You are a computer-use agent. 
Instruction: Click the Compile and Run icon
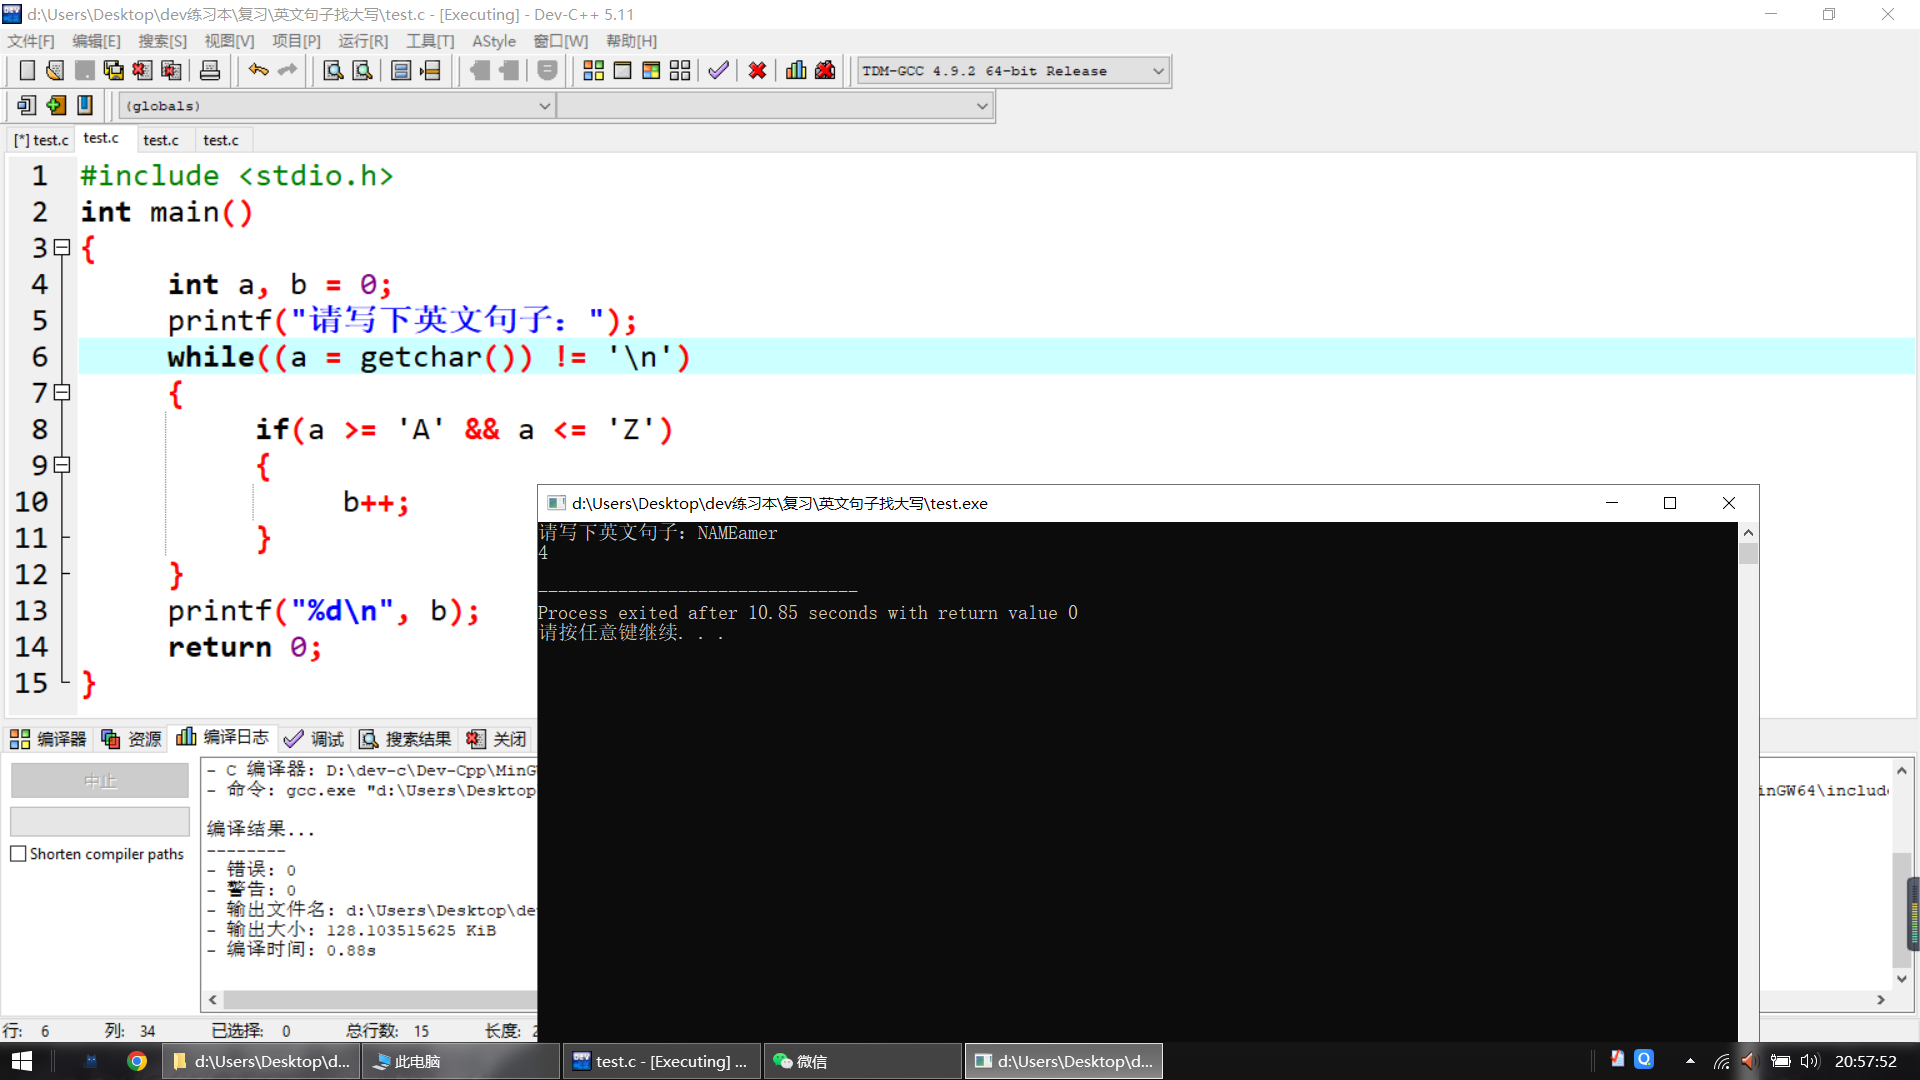click(x=651, y=70)
